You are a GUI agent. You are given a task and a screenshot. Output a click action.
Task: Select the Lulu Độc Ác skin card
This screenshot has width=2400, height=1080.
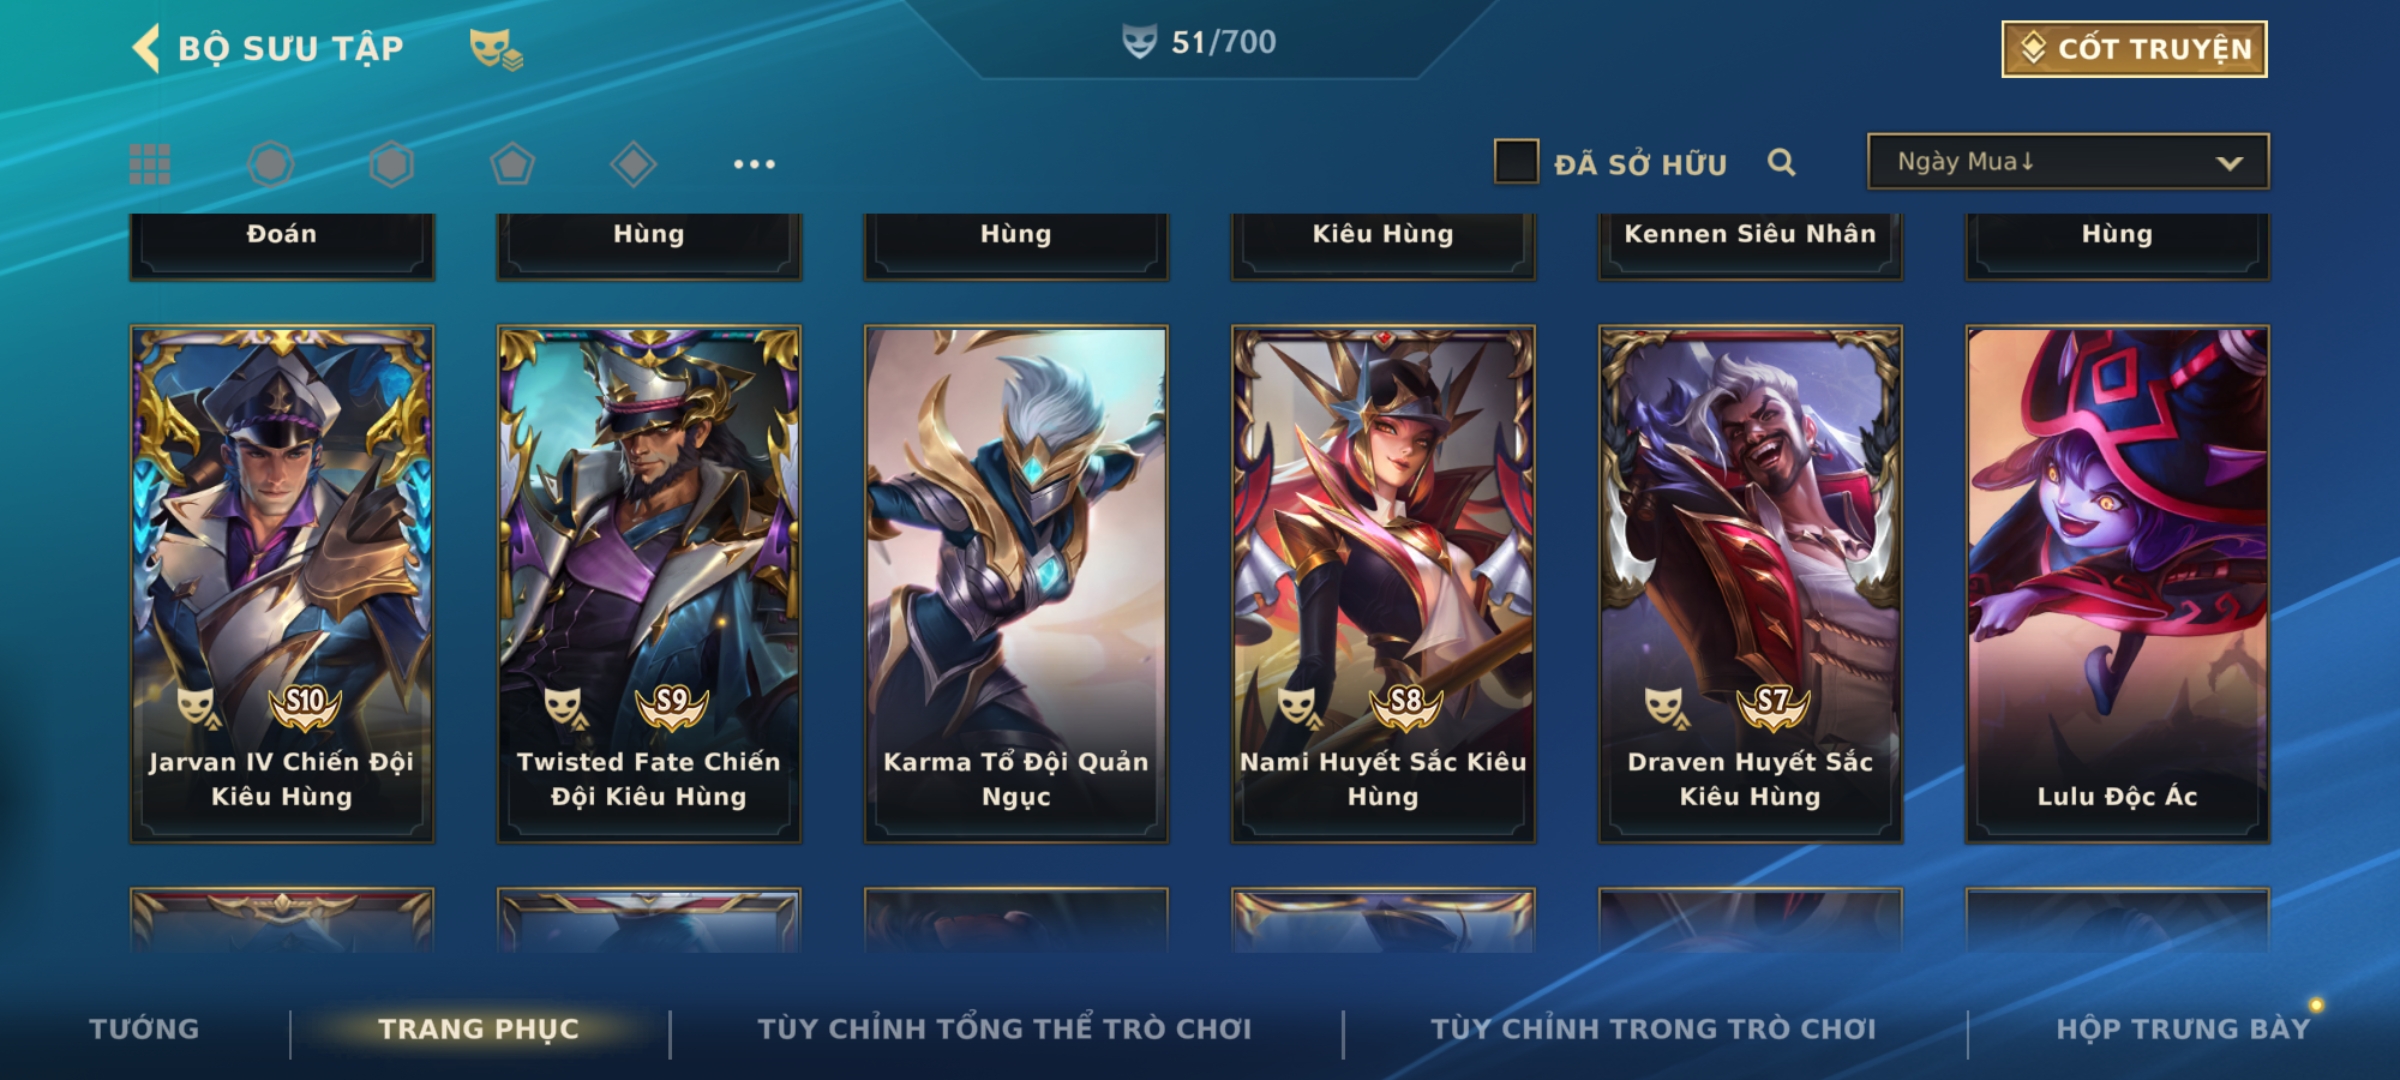[2117, 584]
